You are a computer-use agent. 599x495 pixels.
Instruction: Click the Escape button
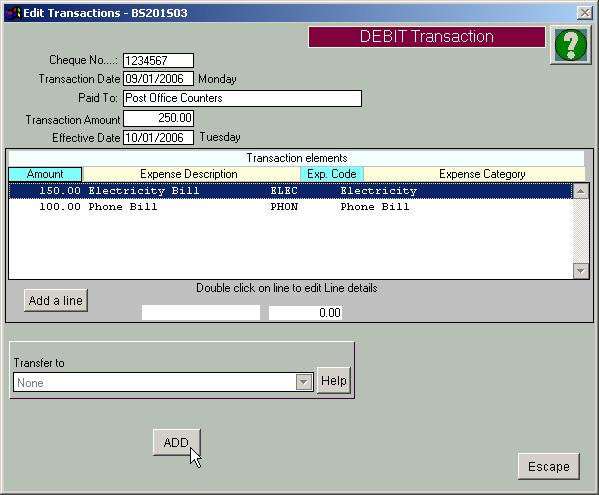[549, 466]
